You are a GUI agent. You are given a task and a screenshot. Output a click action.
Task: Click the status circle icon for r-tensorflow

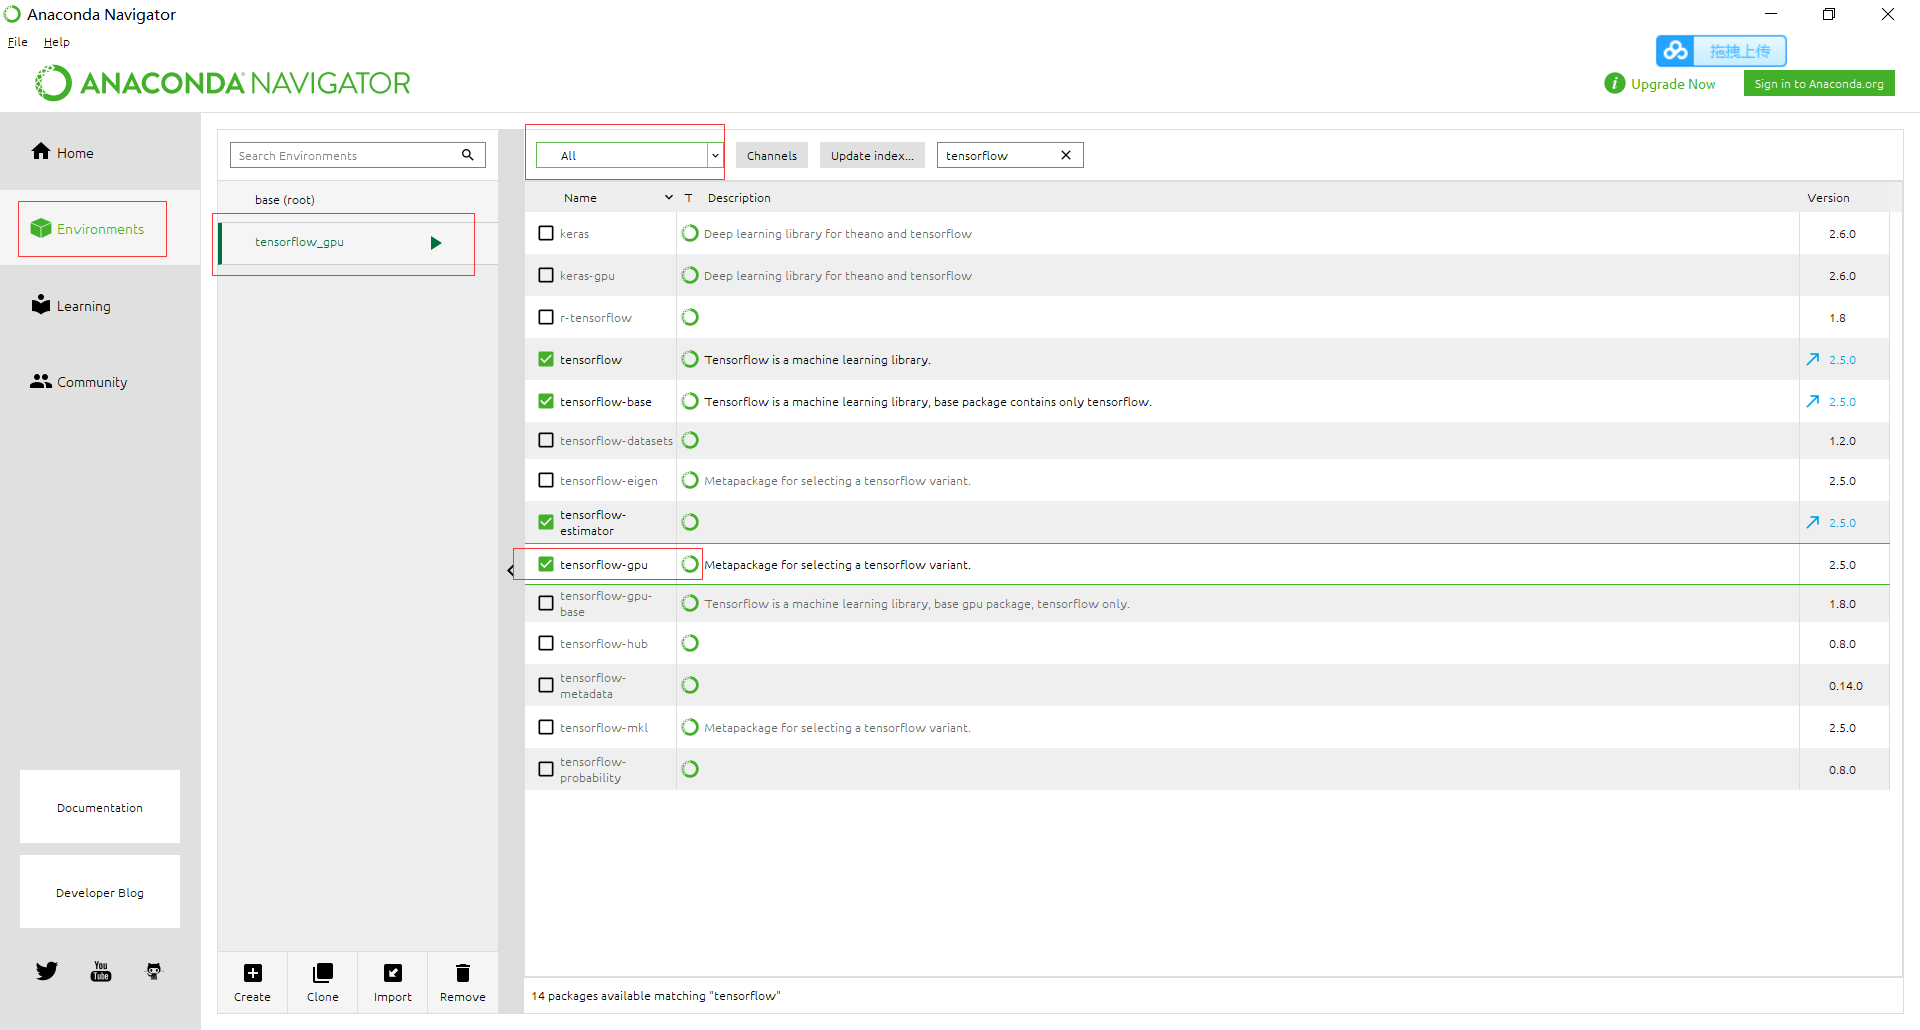[x=690, y=317]
